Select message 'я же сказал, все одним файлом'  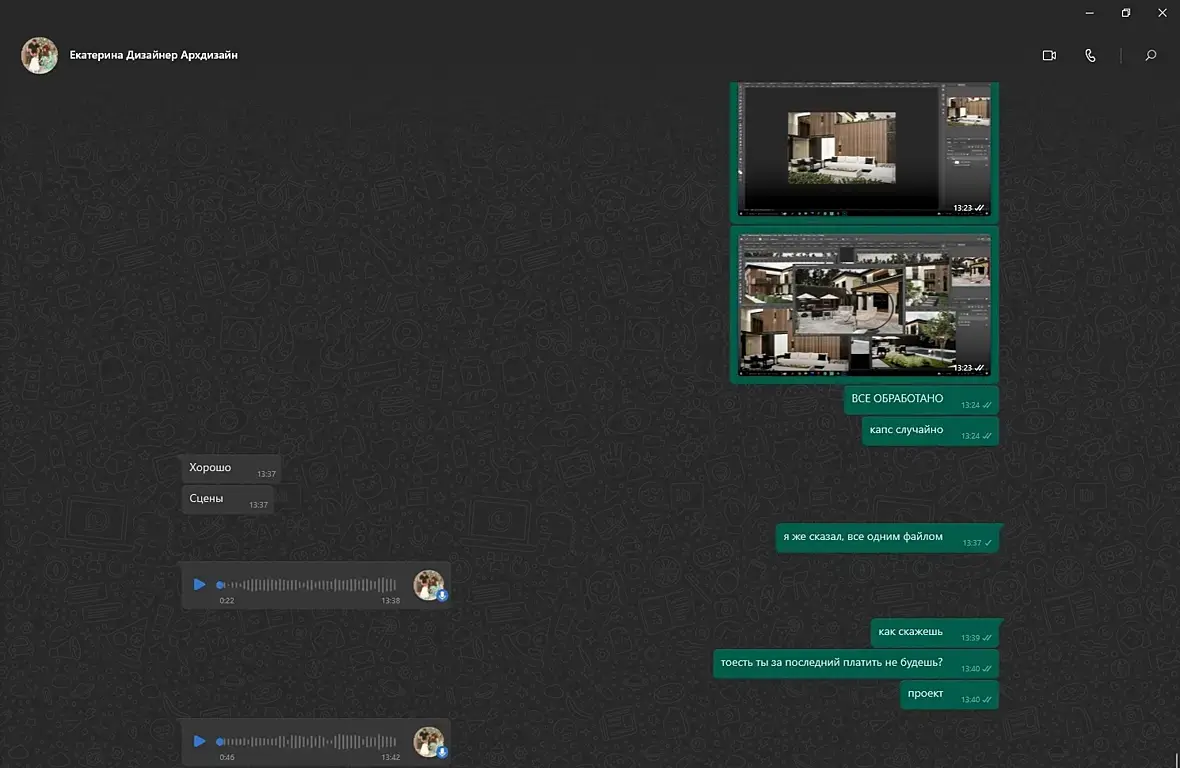(887, 538)
